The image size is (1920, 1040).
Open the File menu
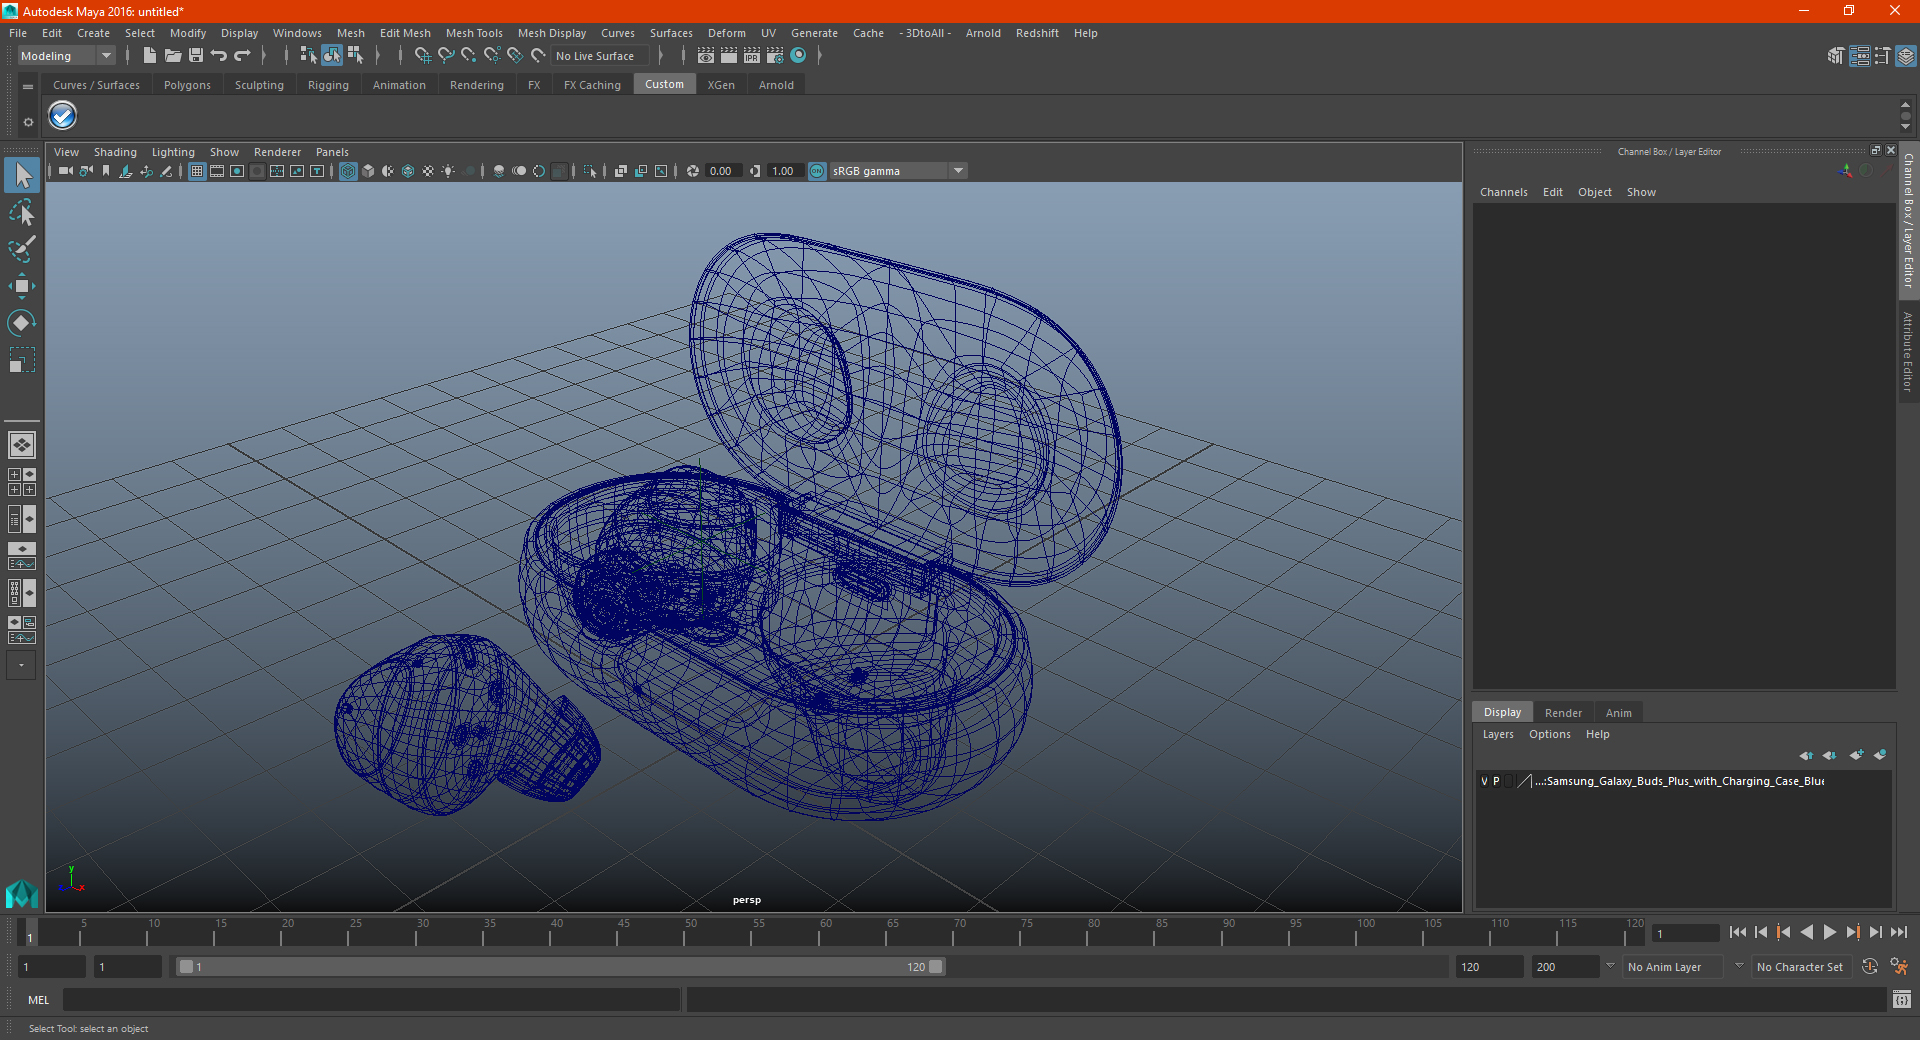point(18,33)
